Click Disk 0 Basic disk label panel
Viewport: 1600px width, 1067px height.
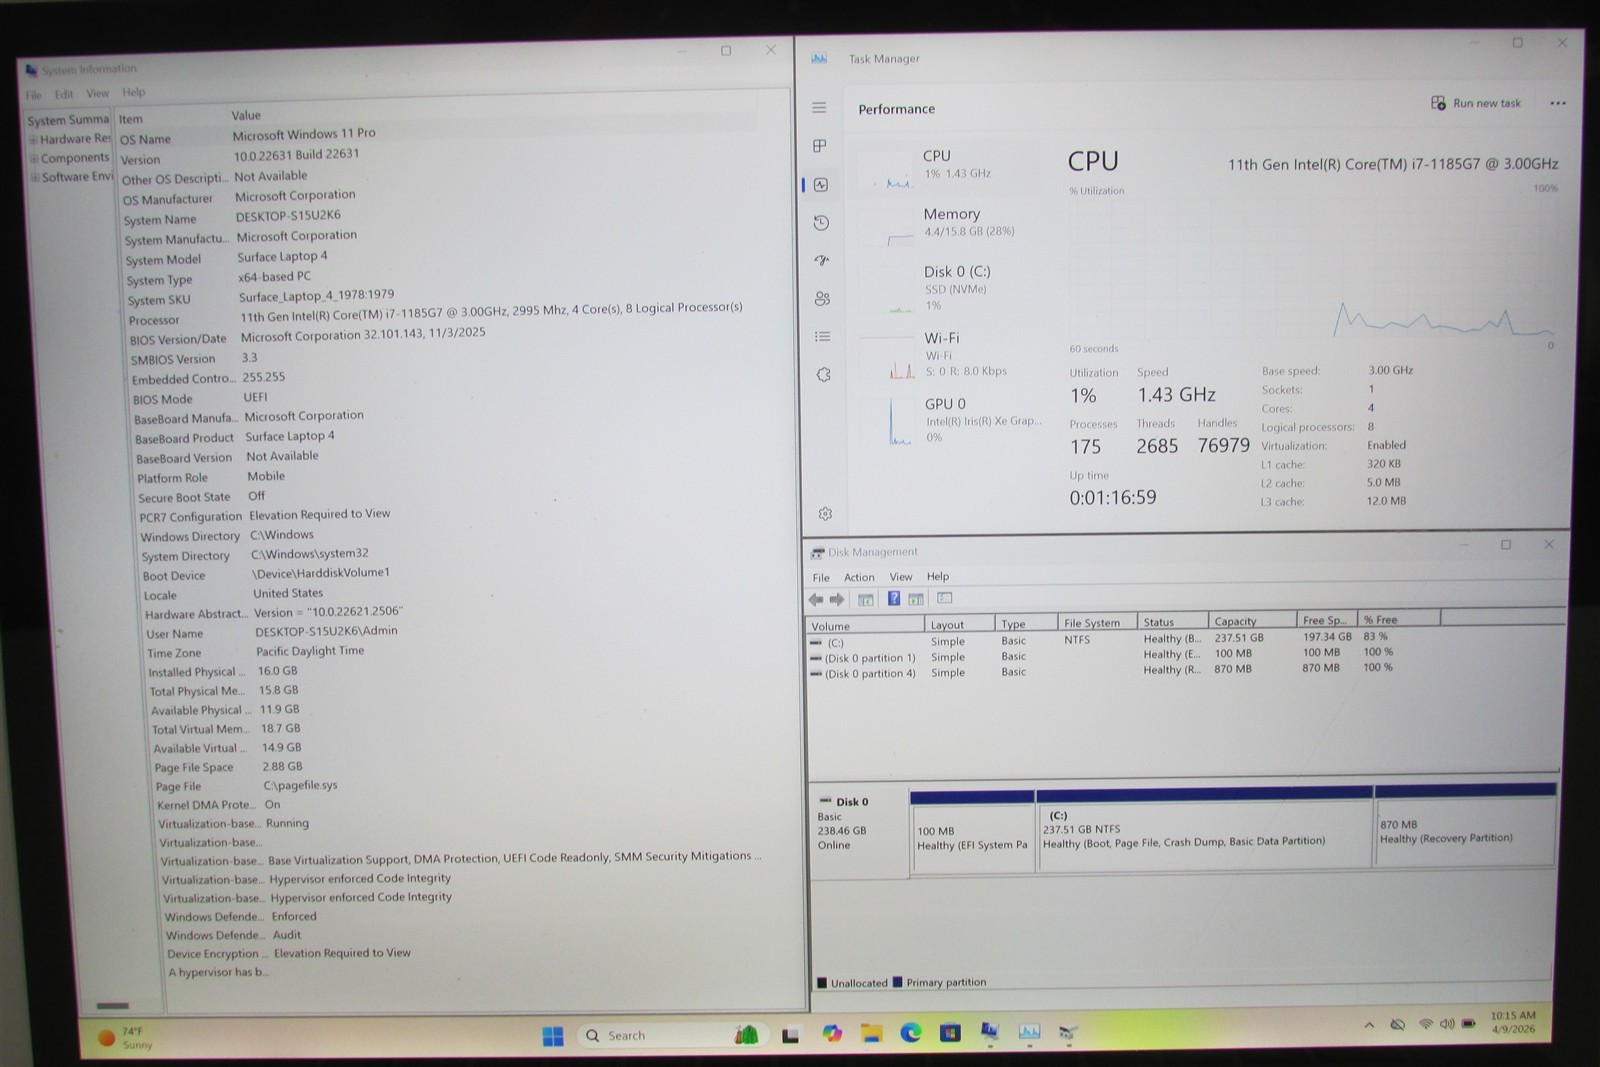[x=859, y=832]
